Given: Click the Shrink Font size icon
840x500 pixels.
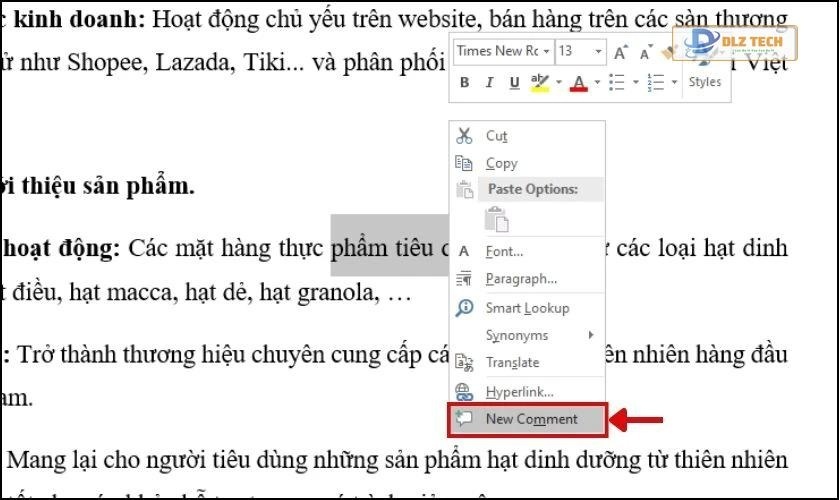Looking at the screenshot, I should 645,52.
